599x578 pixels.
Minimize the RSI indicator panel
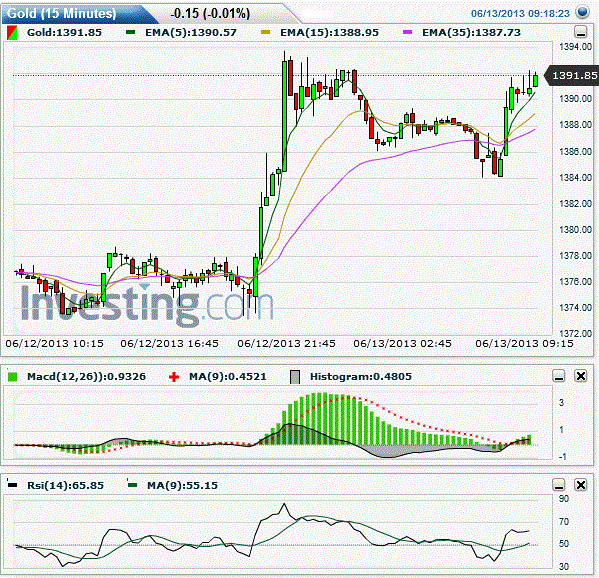click(559, 485)
